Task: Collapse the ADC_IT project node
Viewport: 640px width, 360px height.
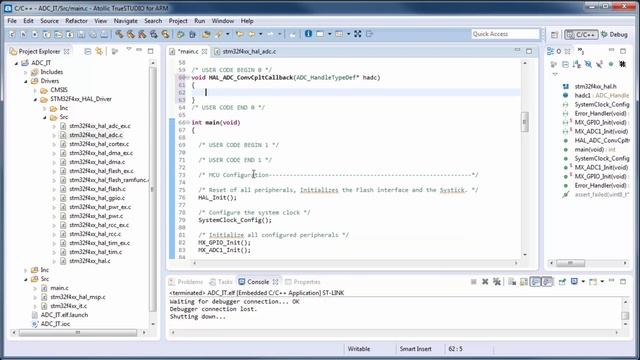Action: click(16, 63)
